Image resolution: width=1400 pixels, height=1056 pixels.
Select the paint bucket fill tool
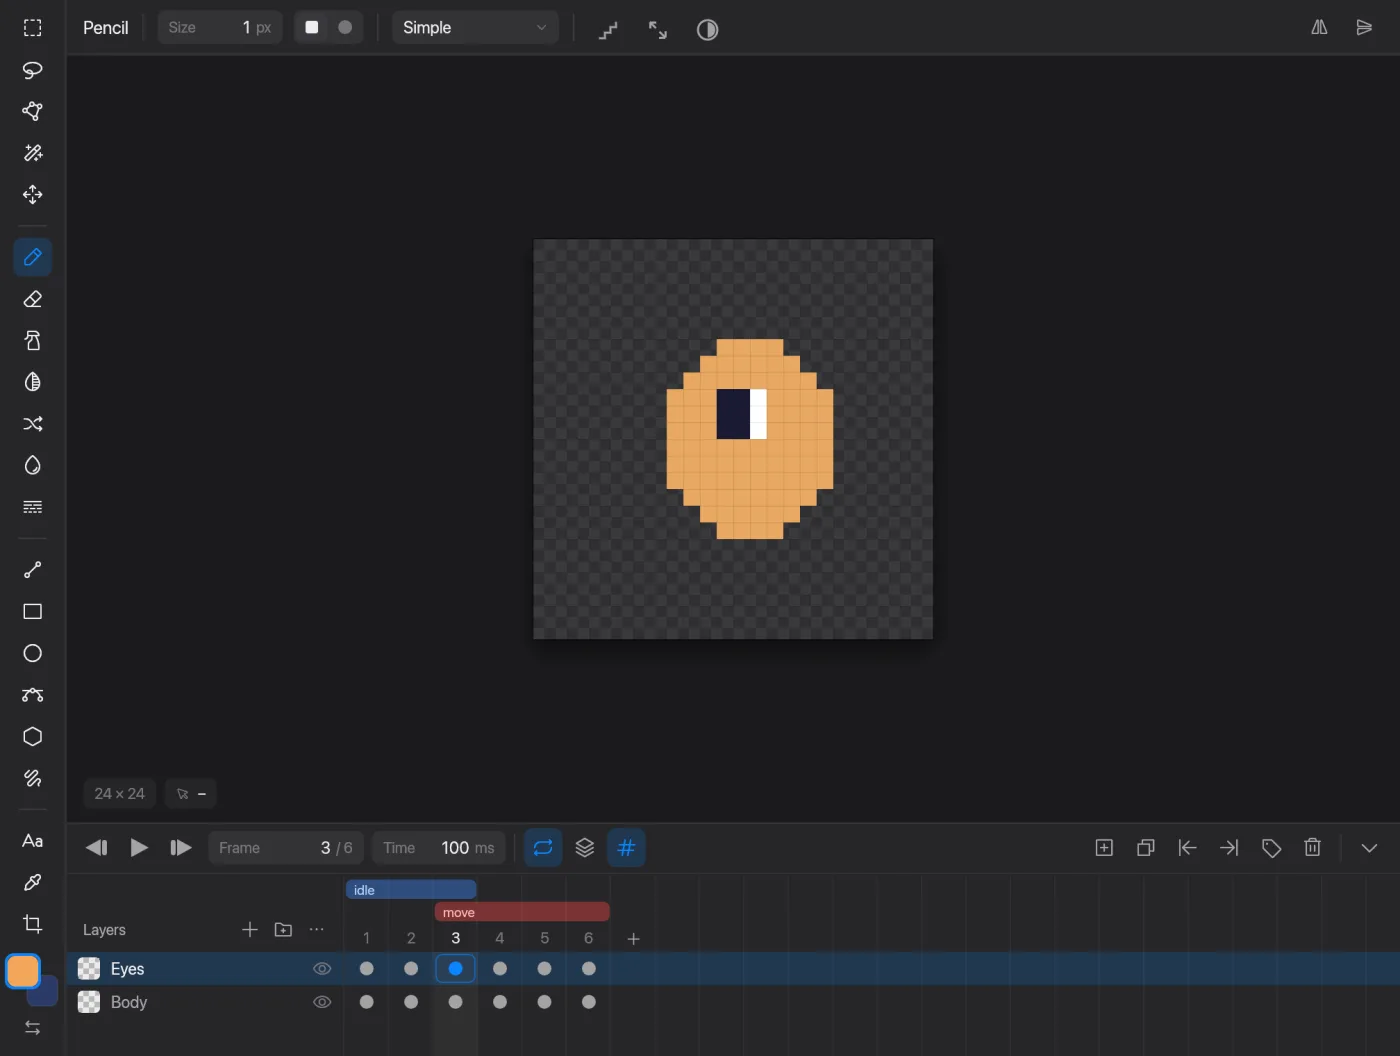(32, 465)
